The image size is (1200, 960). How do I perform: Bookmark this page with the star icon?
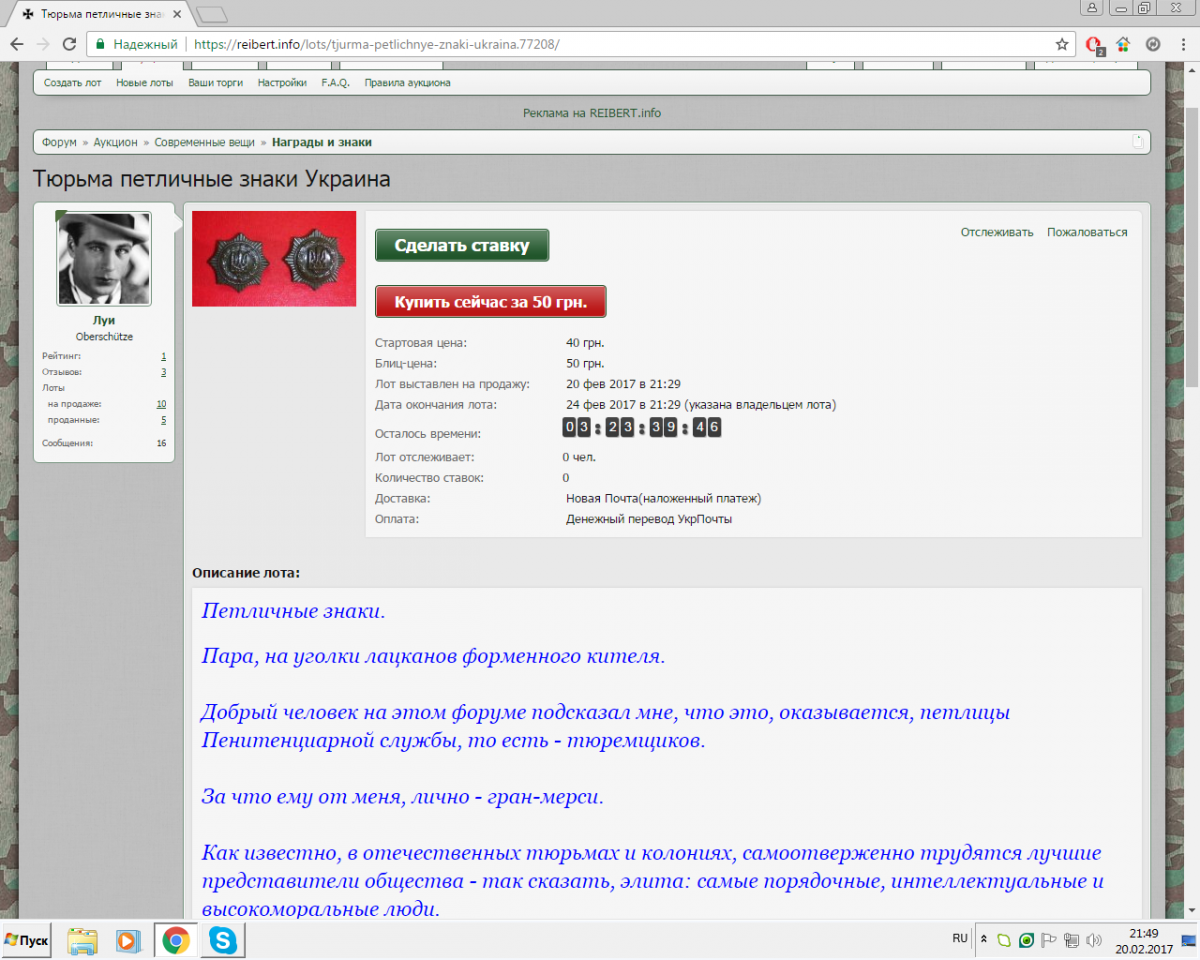coord(1062,44)
